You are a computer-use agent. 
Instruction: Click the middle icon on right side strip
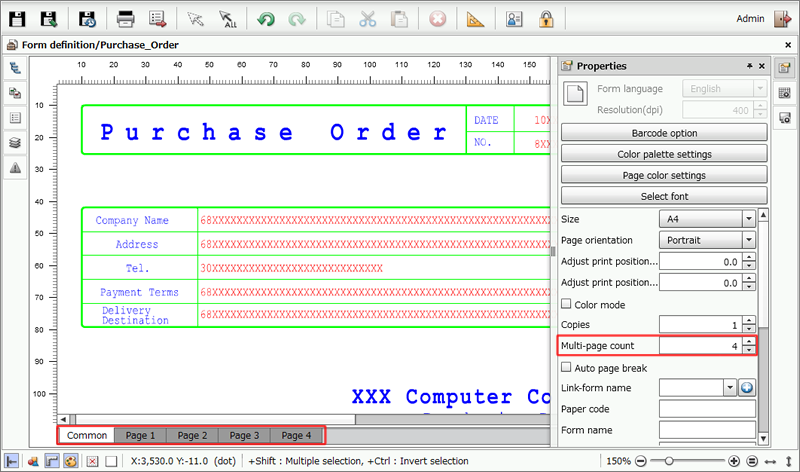pos(784,93)
